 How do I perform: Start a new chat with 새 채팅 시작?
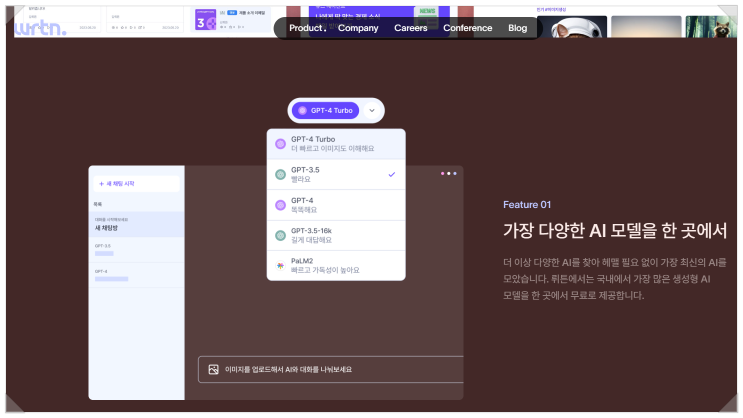137,183
